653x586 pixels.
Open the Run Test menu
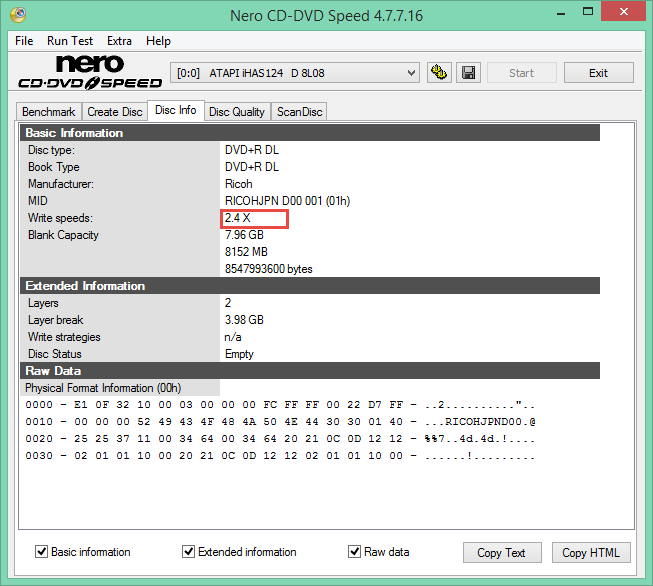(x=70, y=41)
